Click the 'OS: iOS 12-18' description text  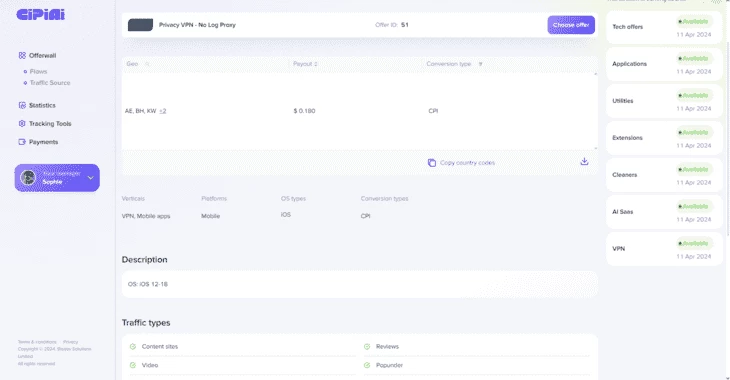pos(148,284)
